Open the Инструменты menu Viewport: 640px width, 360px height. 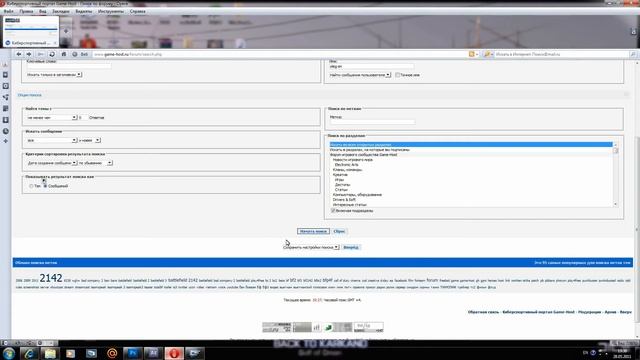click(111, 11)
